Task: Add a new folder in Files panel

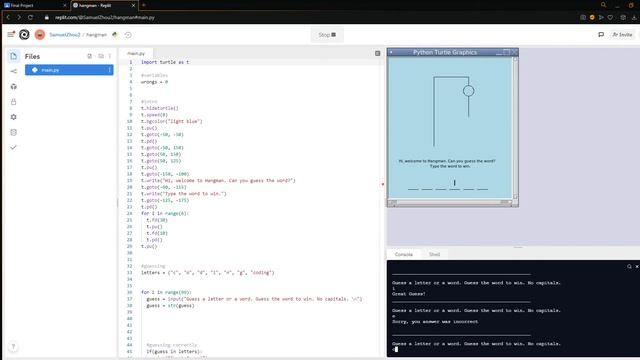Action: (101, 56)
